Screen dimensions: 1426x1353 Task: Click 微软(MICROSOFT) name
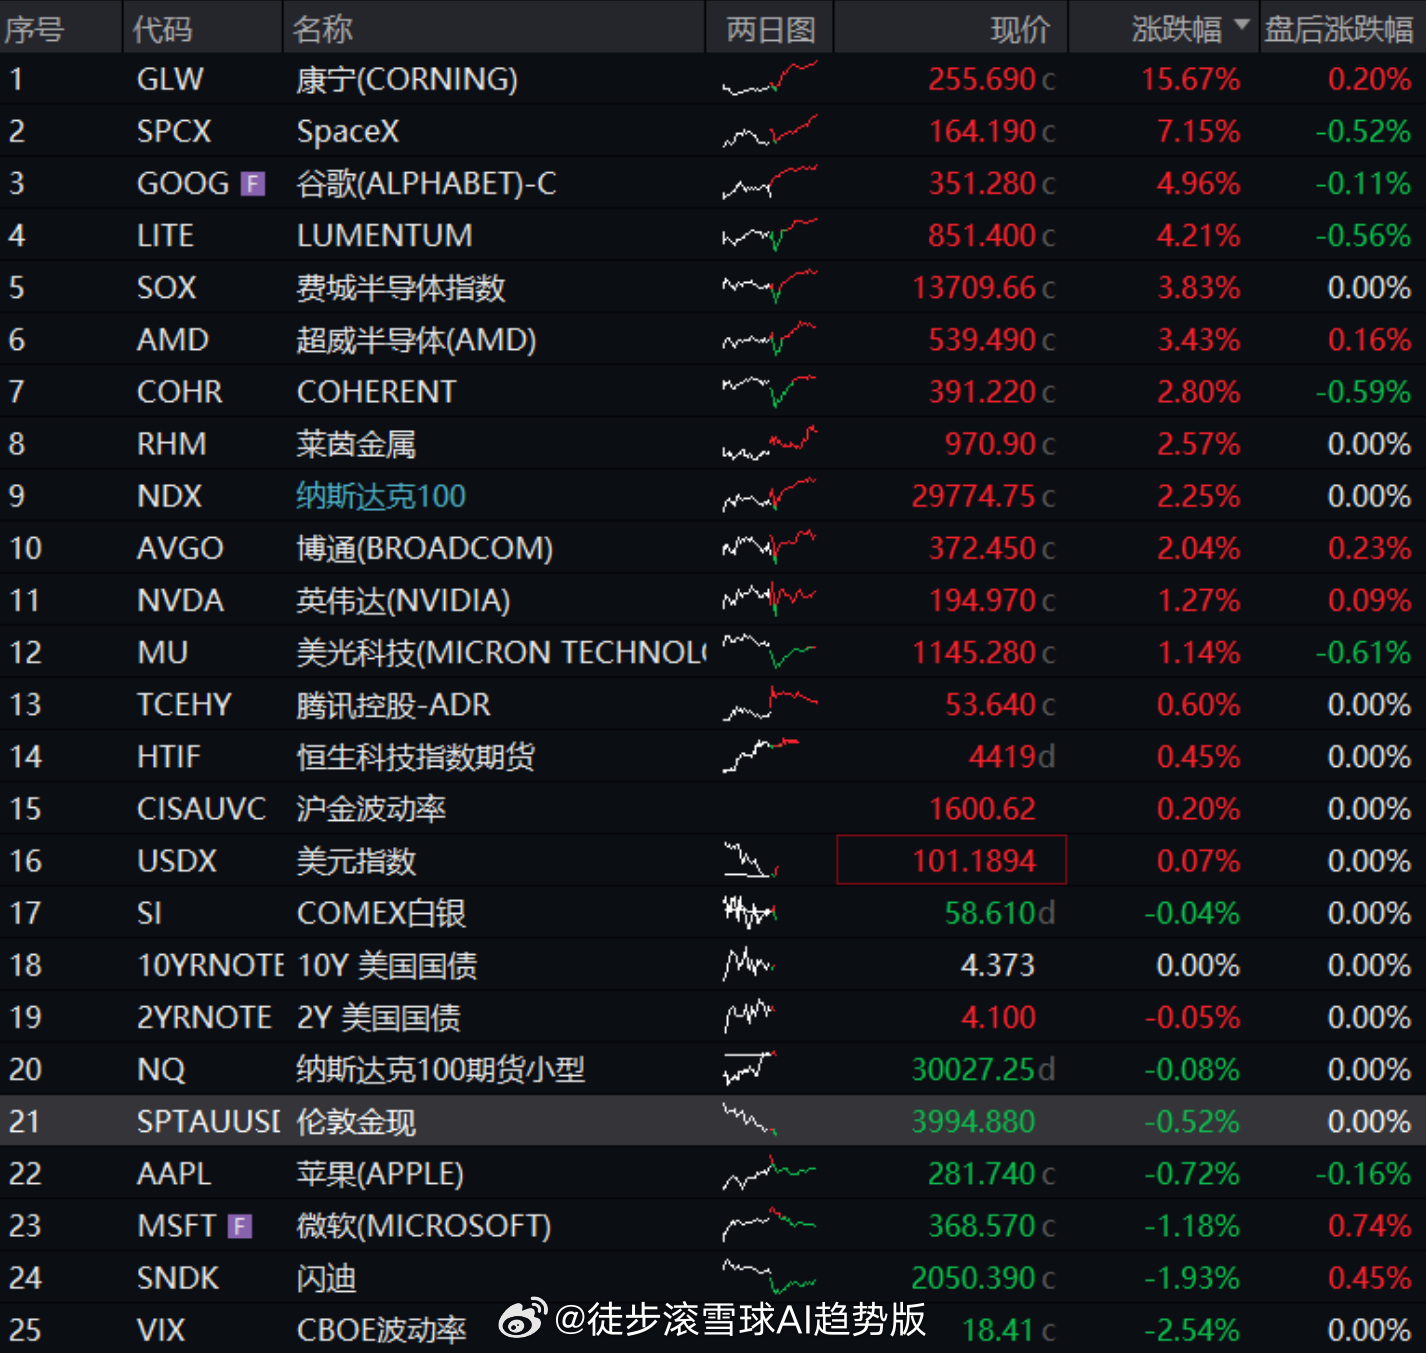pyautogui.click(x=424, y=1226)
